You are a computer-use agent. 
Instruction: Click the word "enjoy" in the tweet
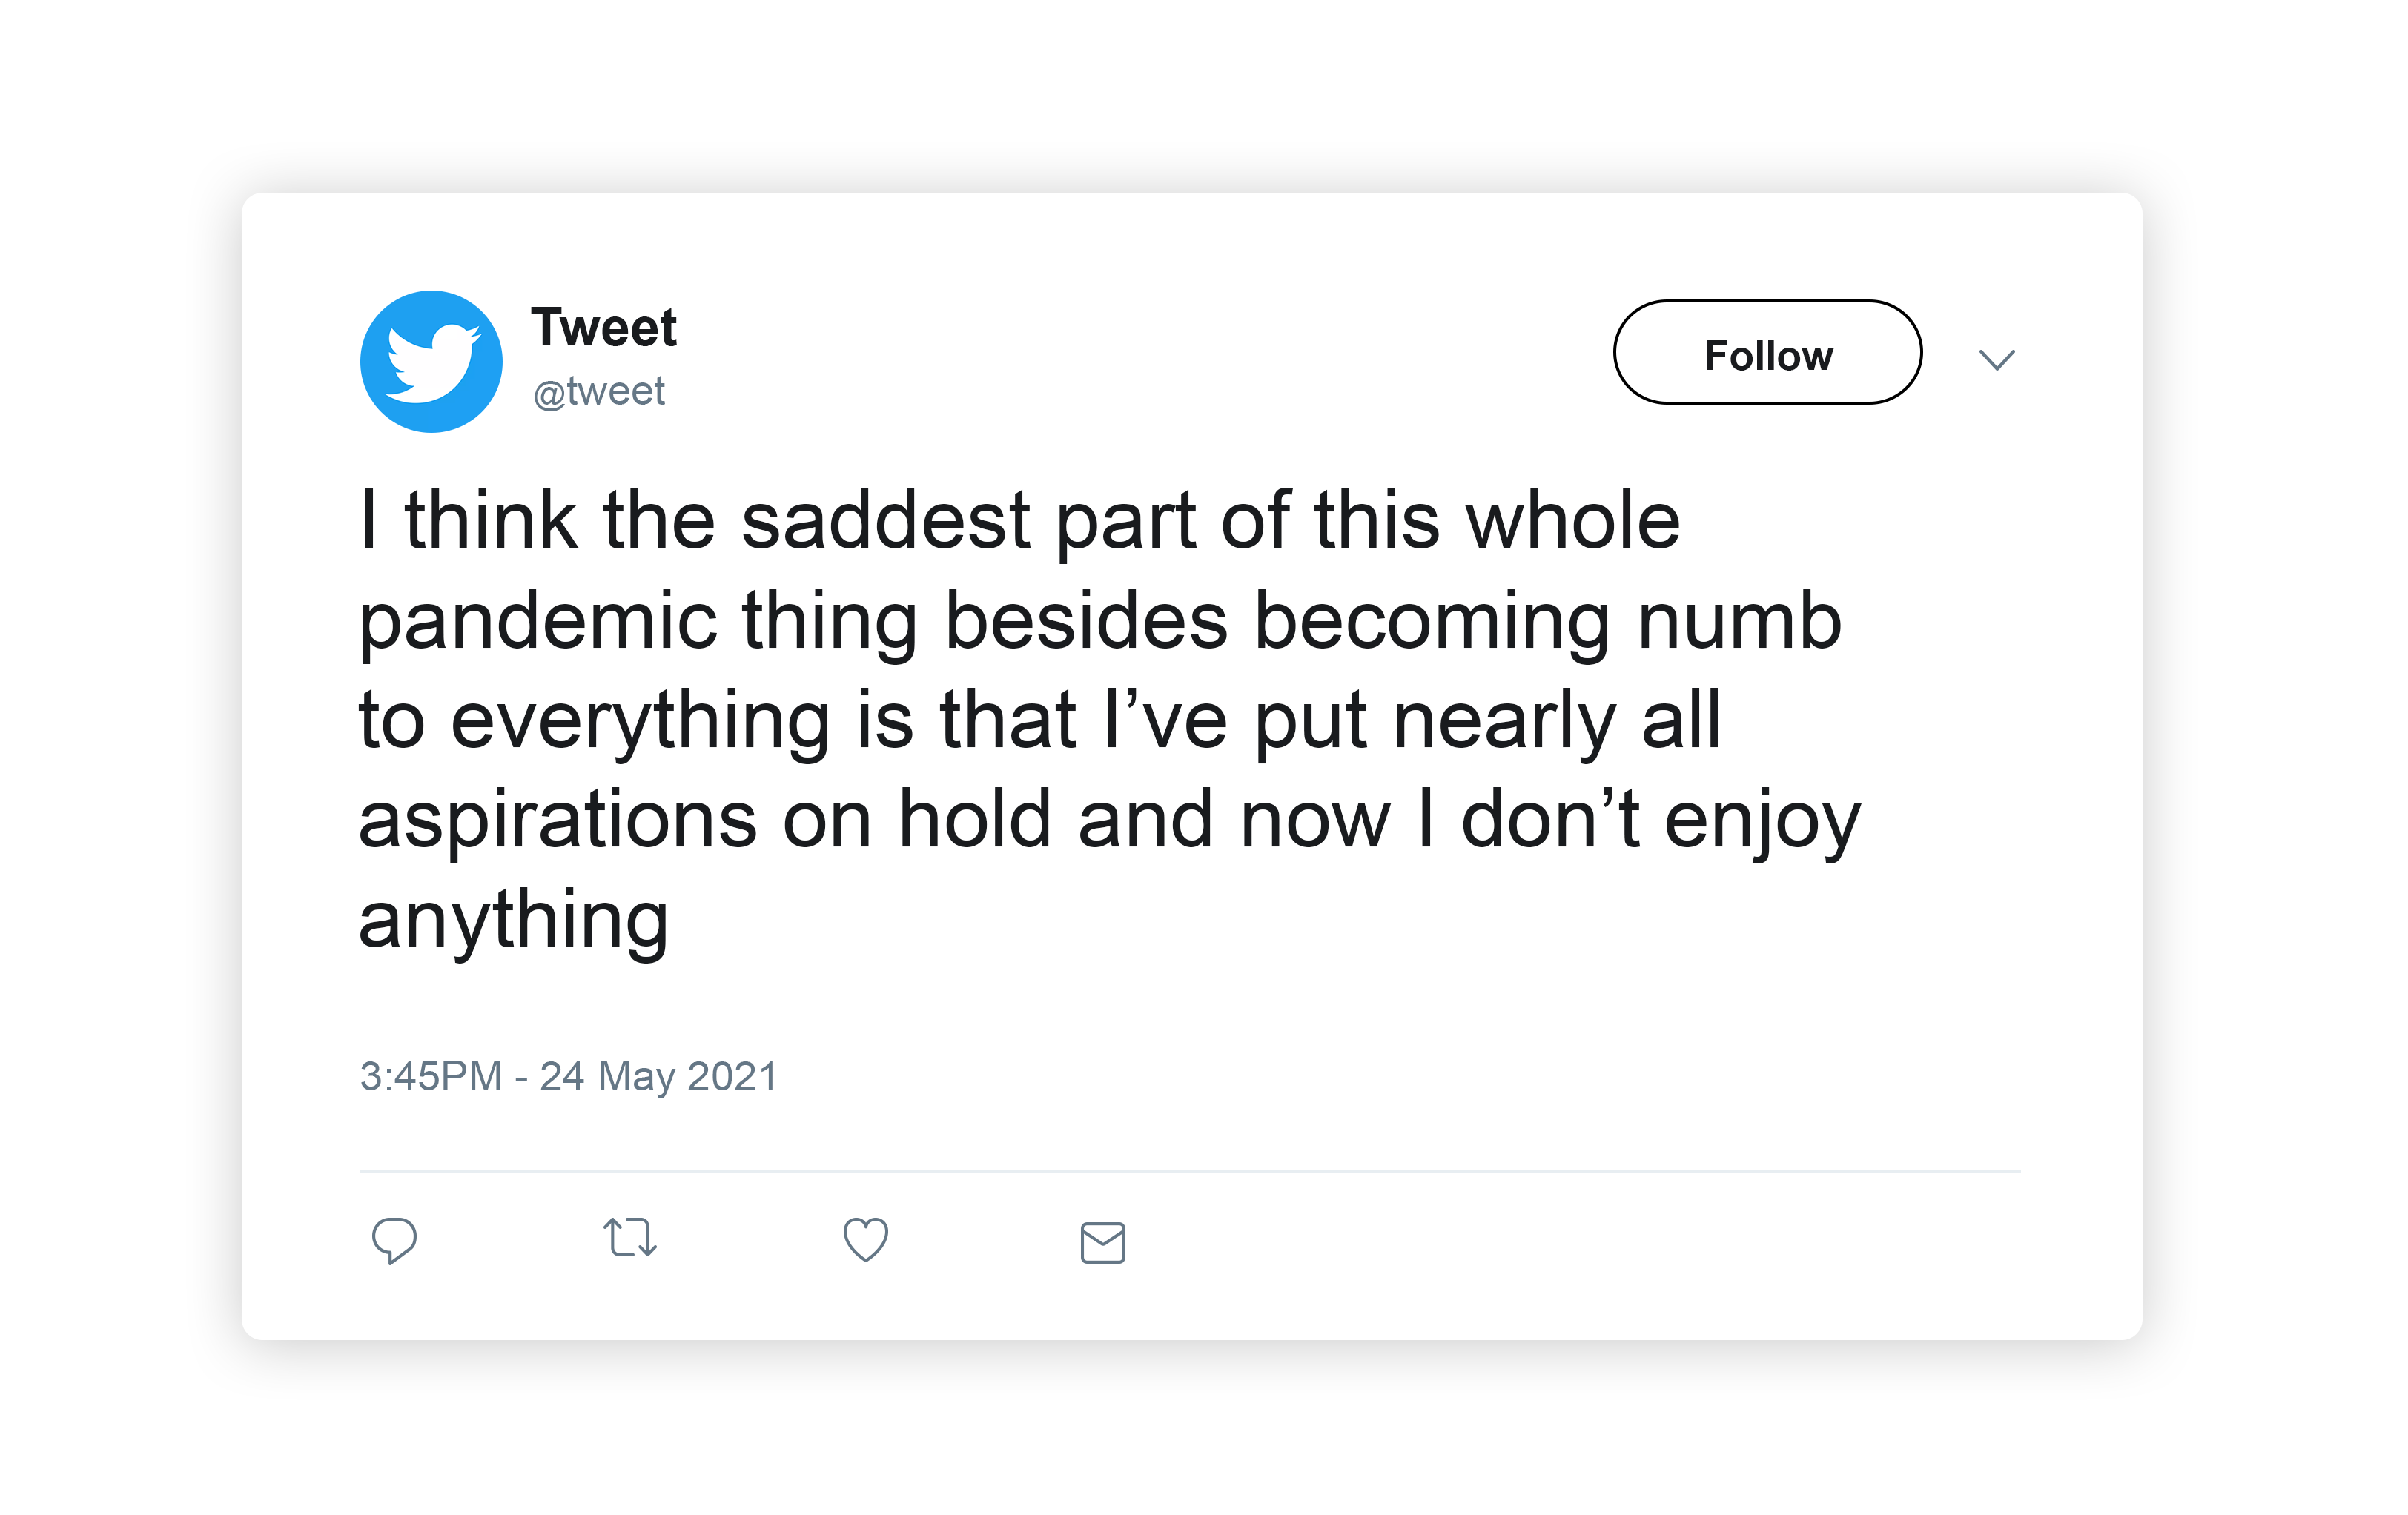click(1762, 822)
